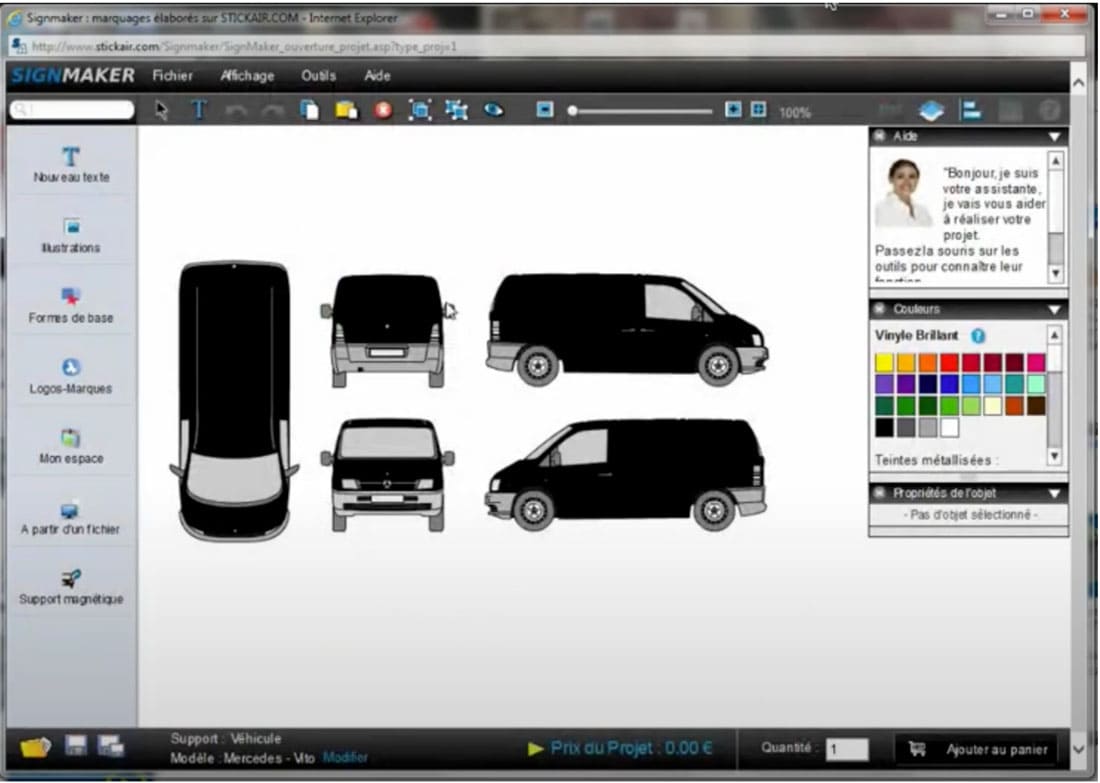This screenshot has width=1100, height=783.
Task: Collapse the Propriétés de l'objet panel
Action: [1054, 494]
